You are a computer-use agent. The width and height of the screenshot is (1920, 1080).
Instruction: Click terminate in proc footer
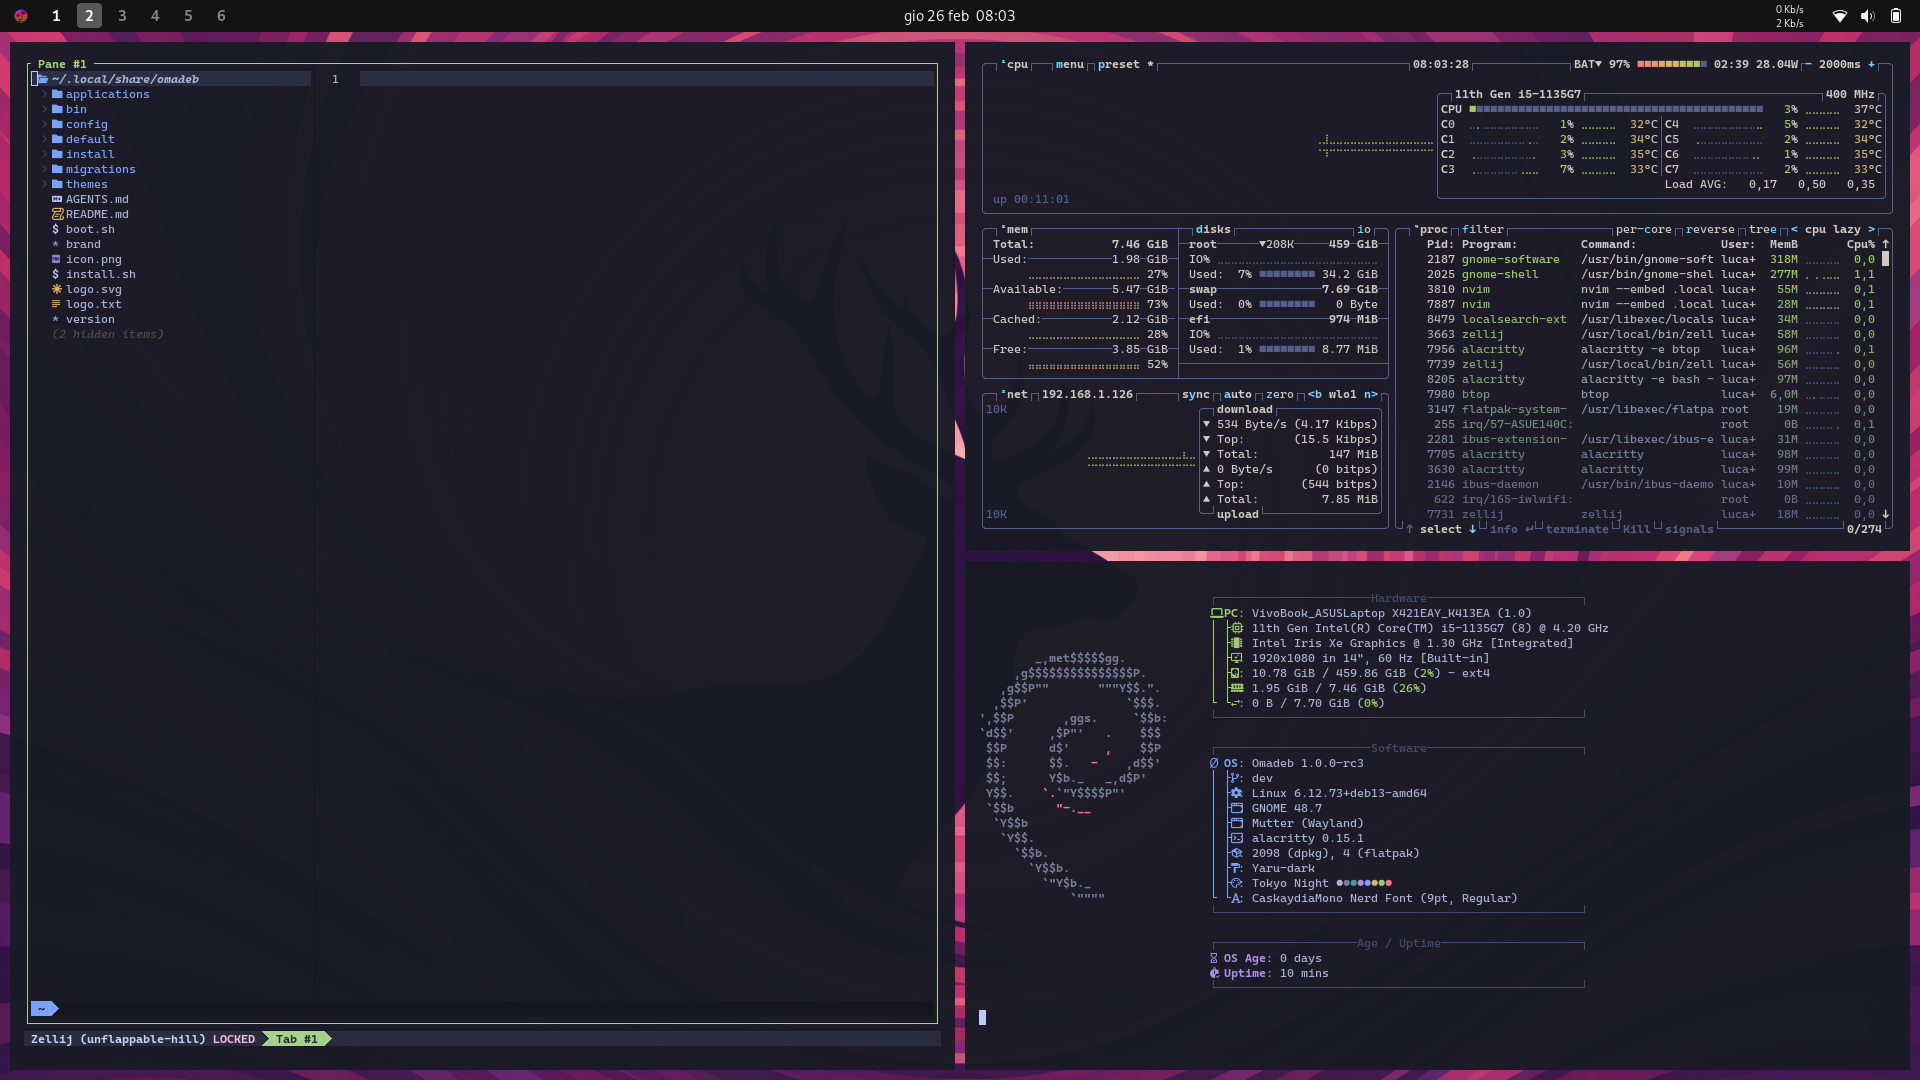click(x=1576, y=529)
